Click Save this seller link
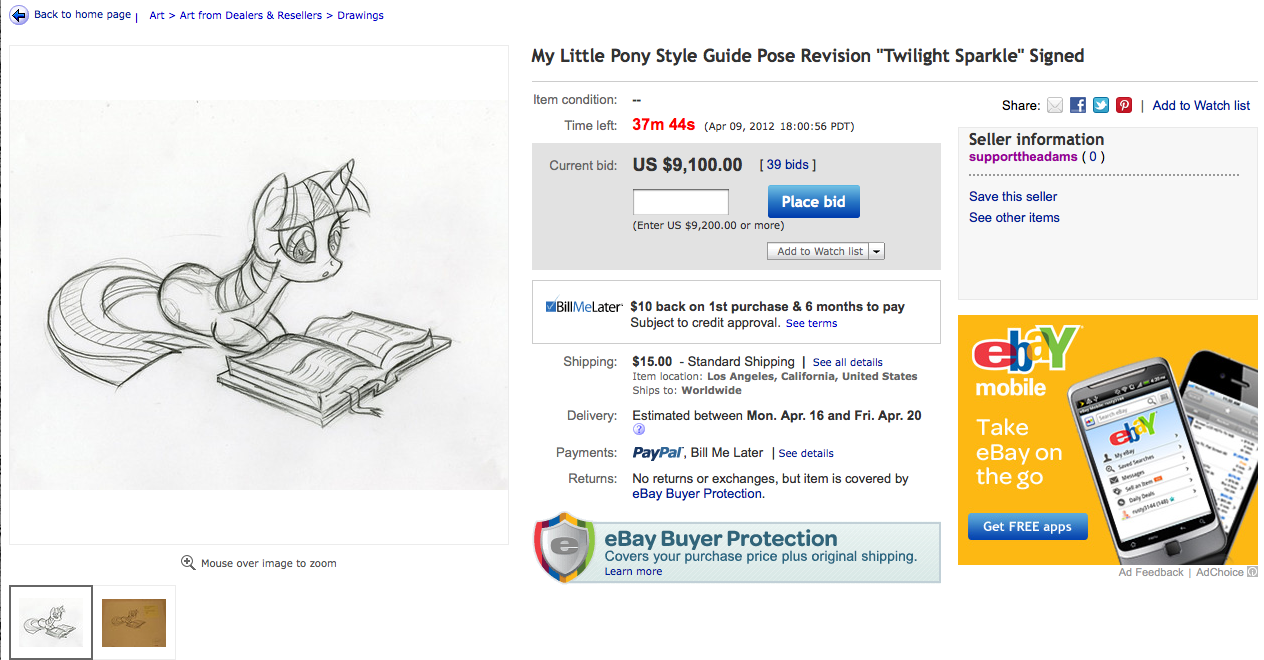 1013,197
